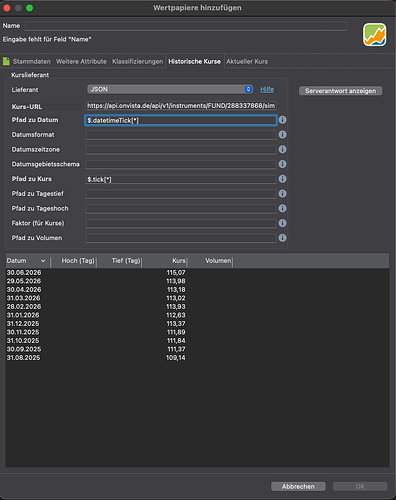Screen dimensions: 396x500
Task: Click the Kurs column header
Action: 165,261
